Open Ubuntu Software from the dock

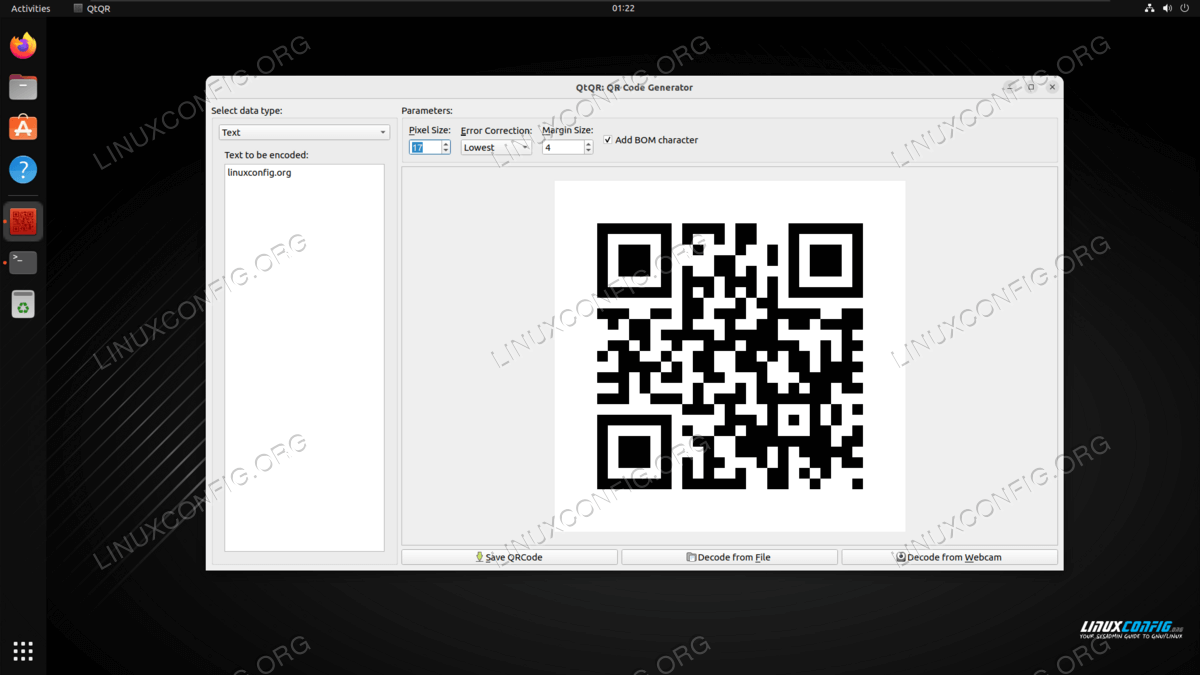tap(23, 128)
